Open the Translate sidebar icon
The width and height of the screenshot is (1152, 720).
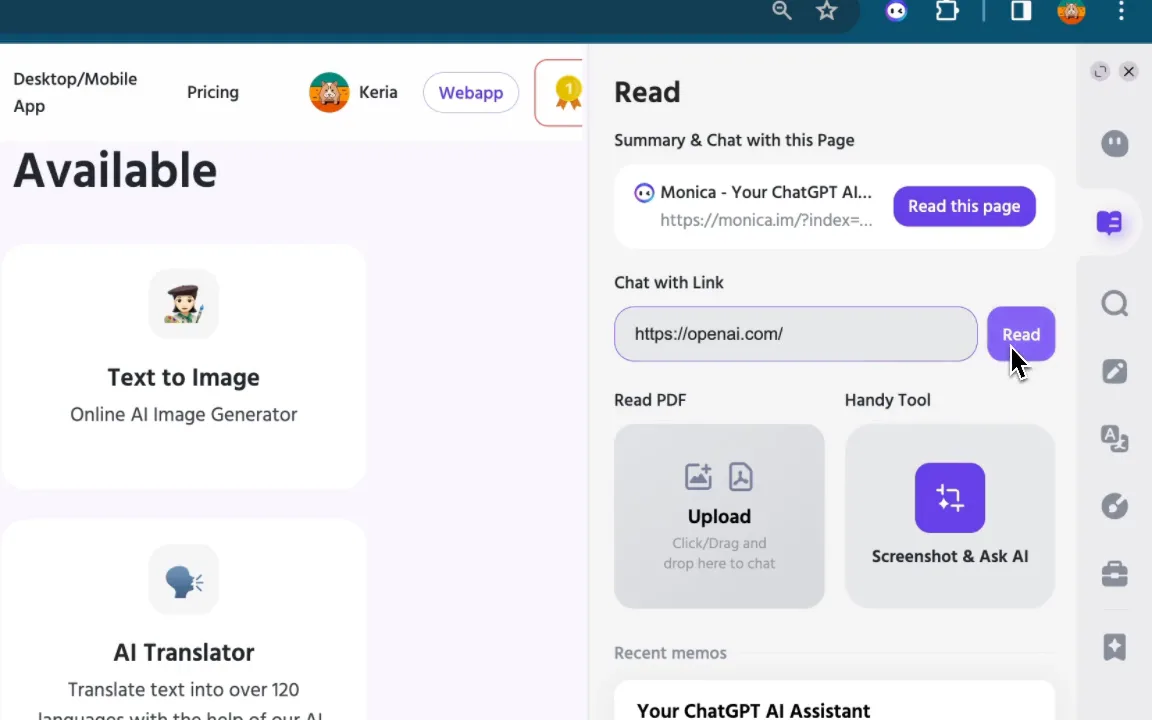[x=1115, y=439]
